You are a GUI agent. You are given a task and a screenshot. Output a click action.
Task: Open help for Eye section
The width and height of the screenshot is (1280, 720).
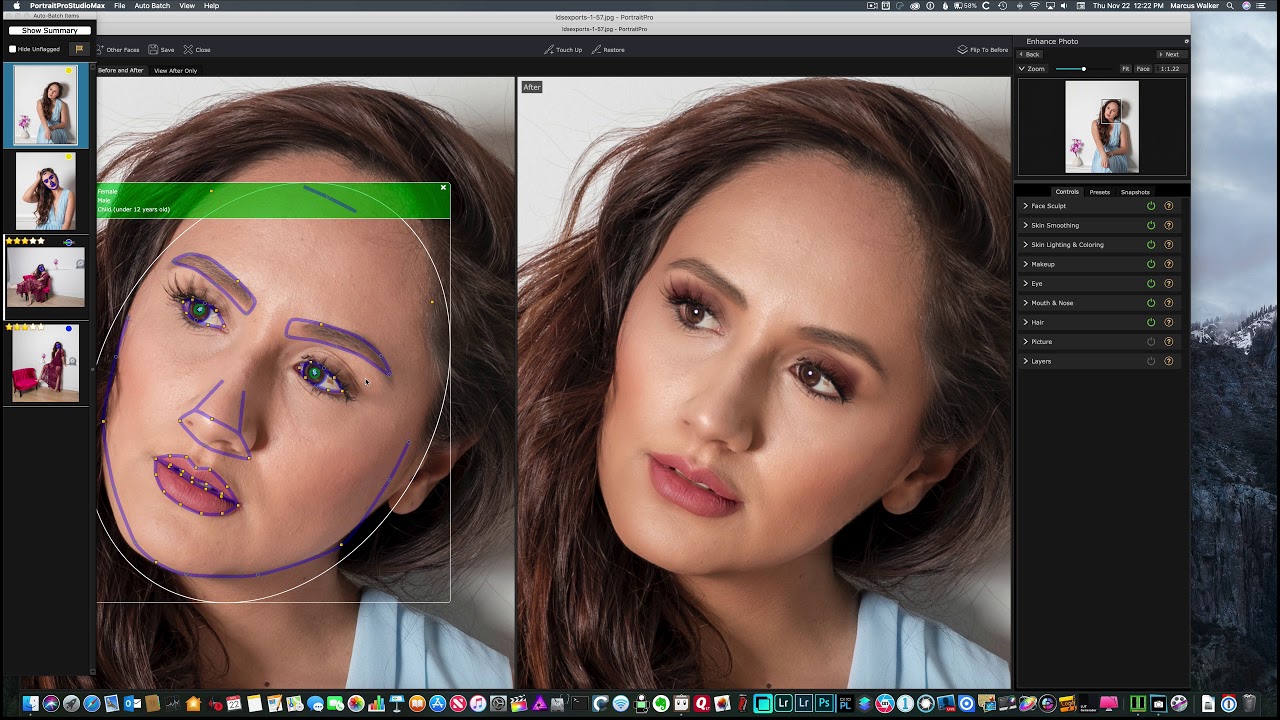coord(1168,283)
